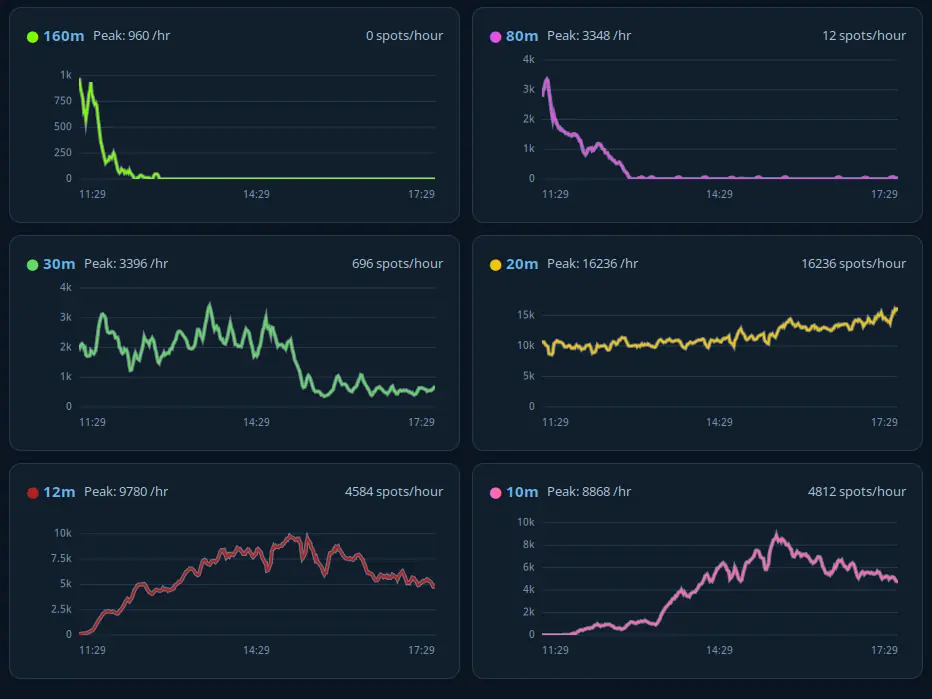932x699 pixels.
Task: Click the 750 label on 160m y-axis
Action: pyautogui.click(x=63, y=101)
